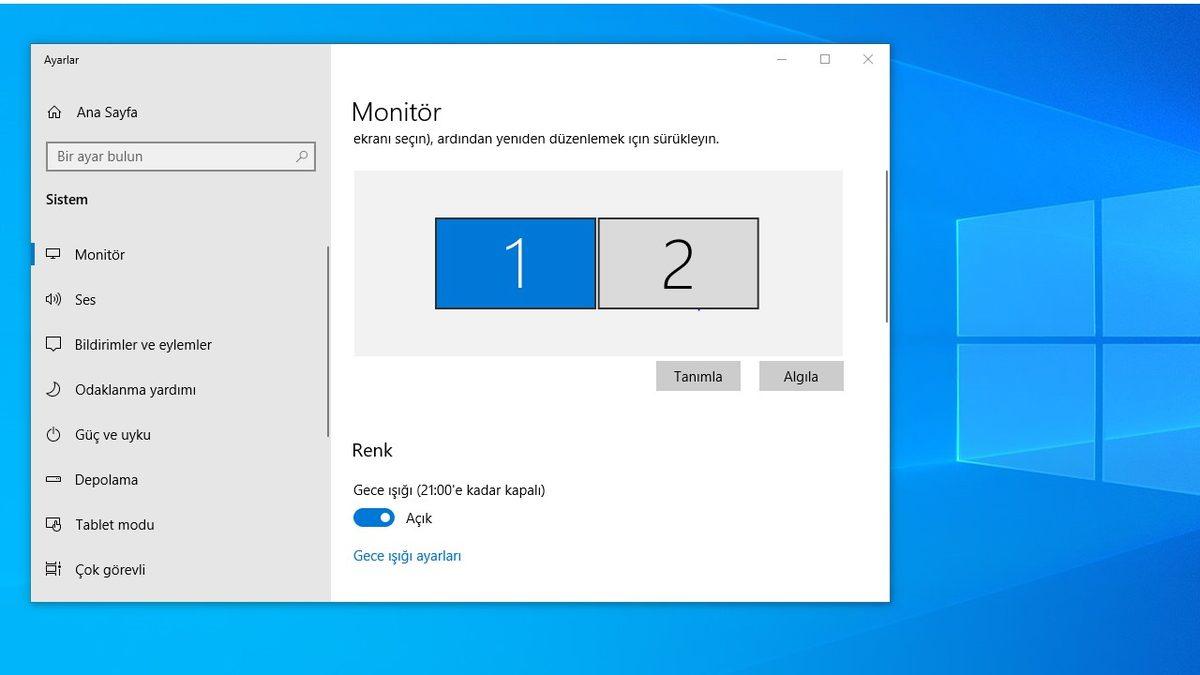Click the Ana Sayfa home icon
The height and width of the screenshot is (675, 1200).
coord(55,112)
